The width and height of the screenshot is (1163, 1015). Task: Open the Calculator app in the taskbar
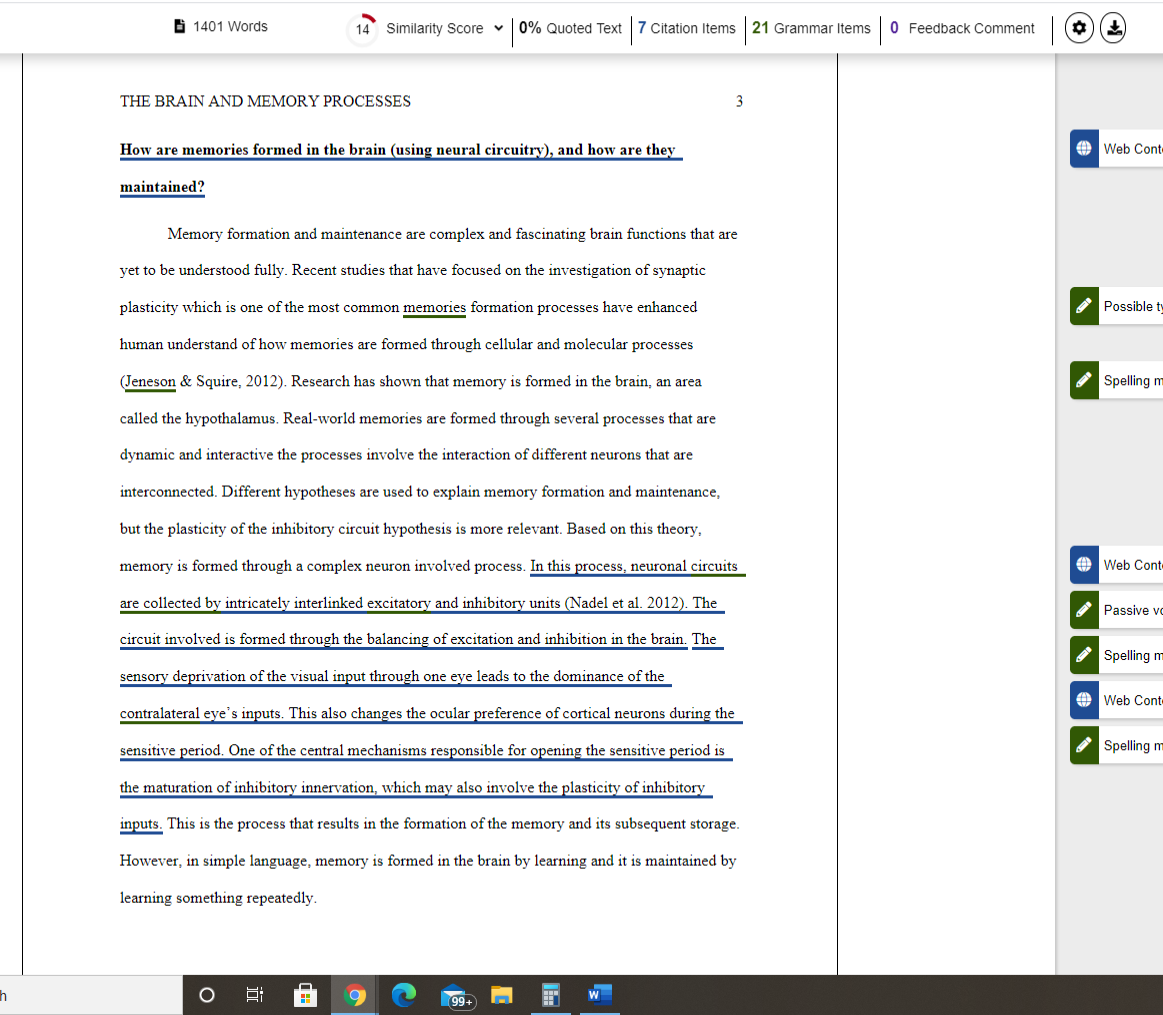coord(550,995)
